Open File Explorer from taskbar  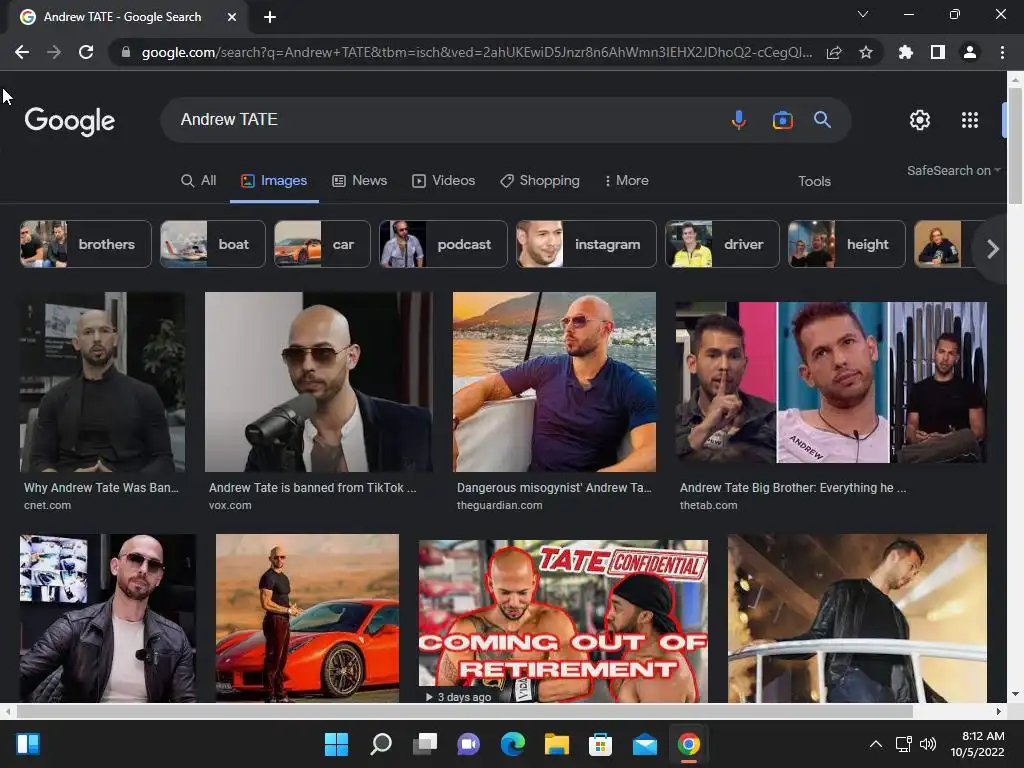pyautogui.click(x=556, y=744)
